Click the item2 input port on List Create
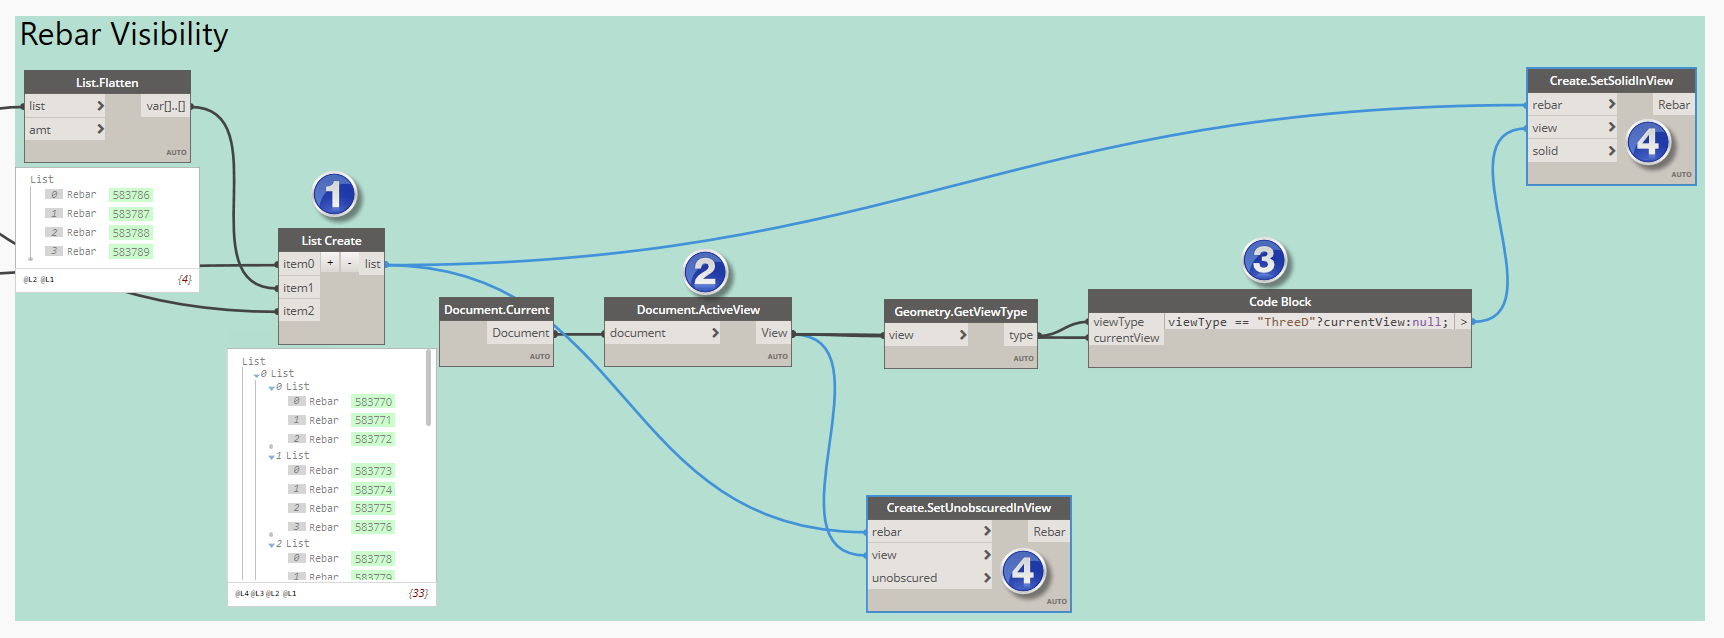 tap(299, 311)
